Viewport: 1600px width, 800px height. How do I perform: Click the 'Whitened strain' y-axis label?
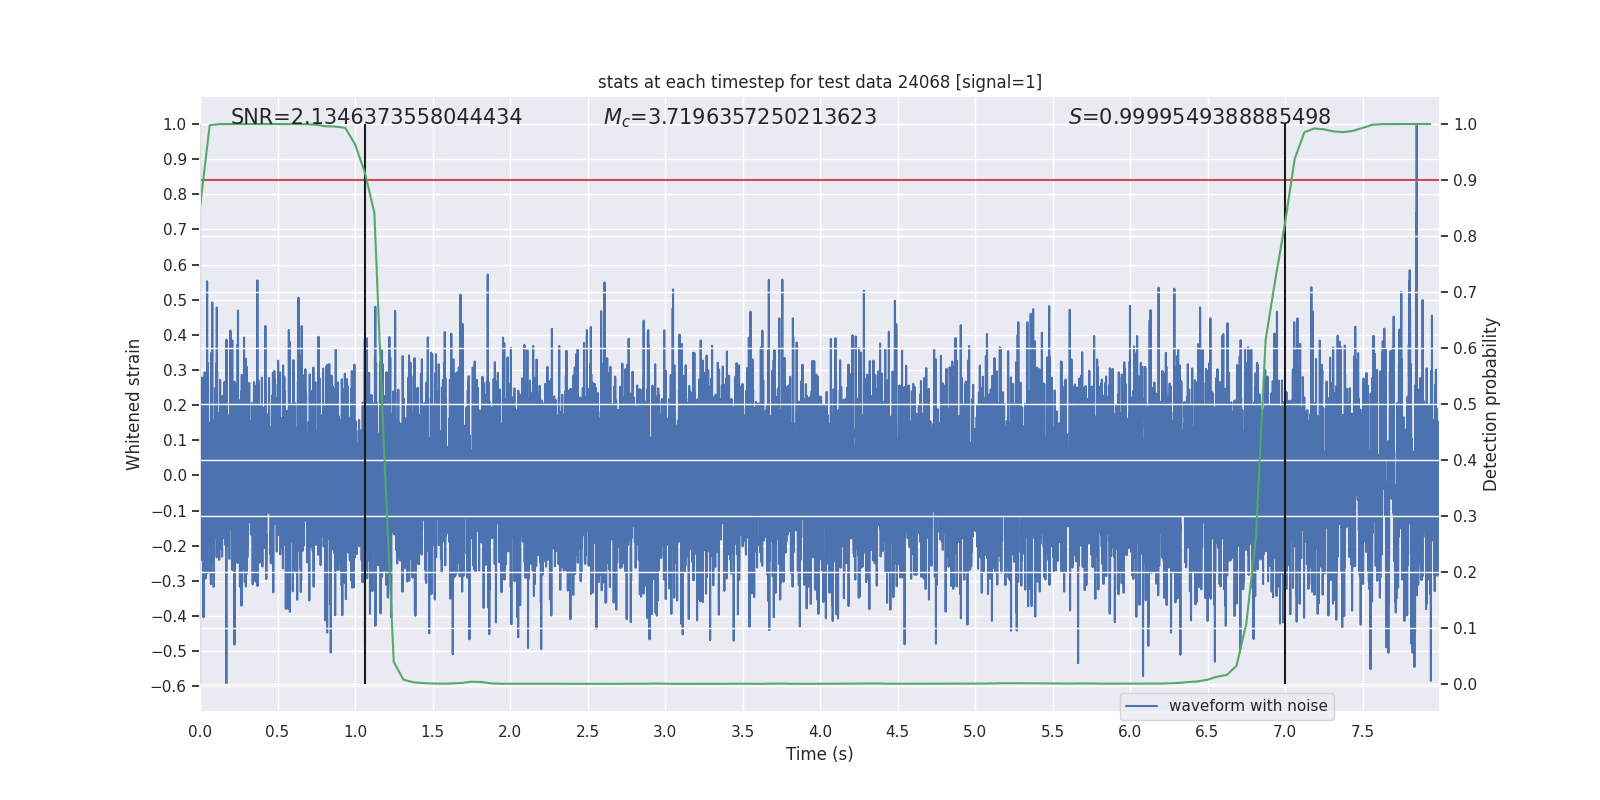click(x=134, y=405)
